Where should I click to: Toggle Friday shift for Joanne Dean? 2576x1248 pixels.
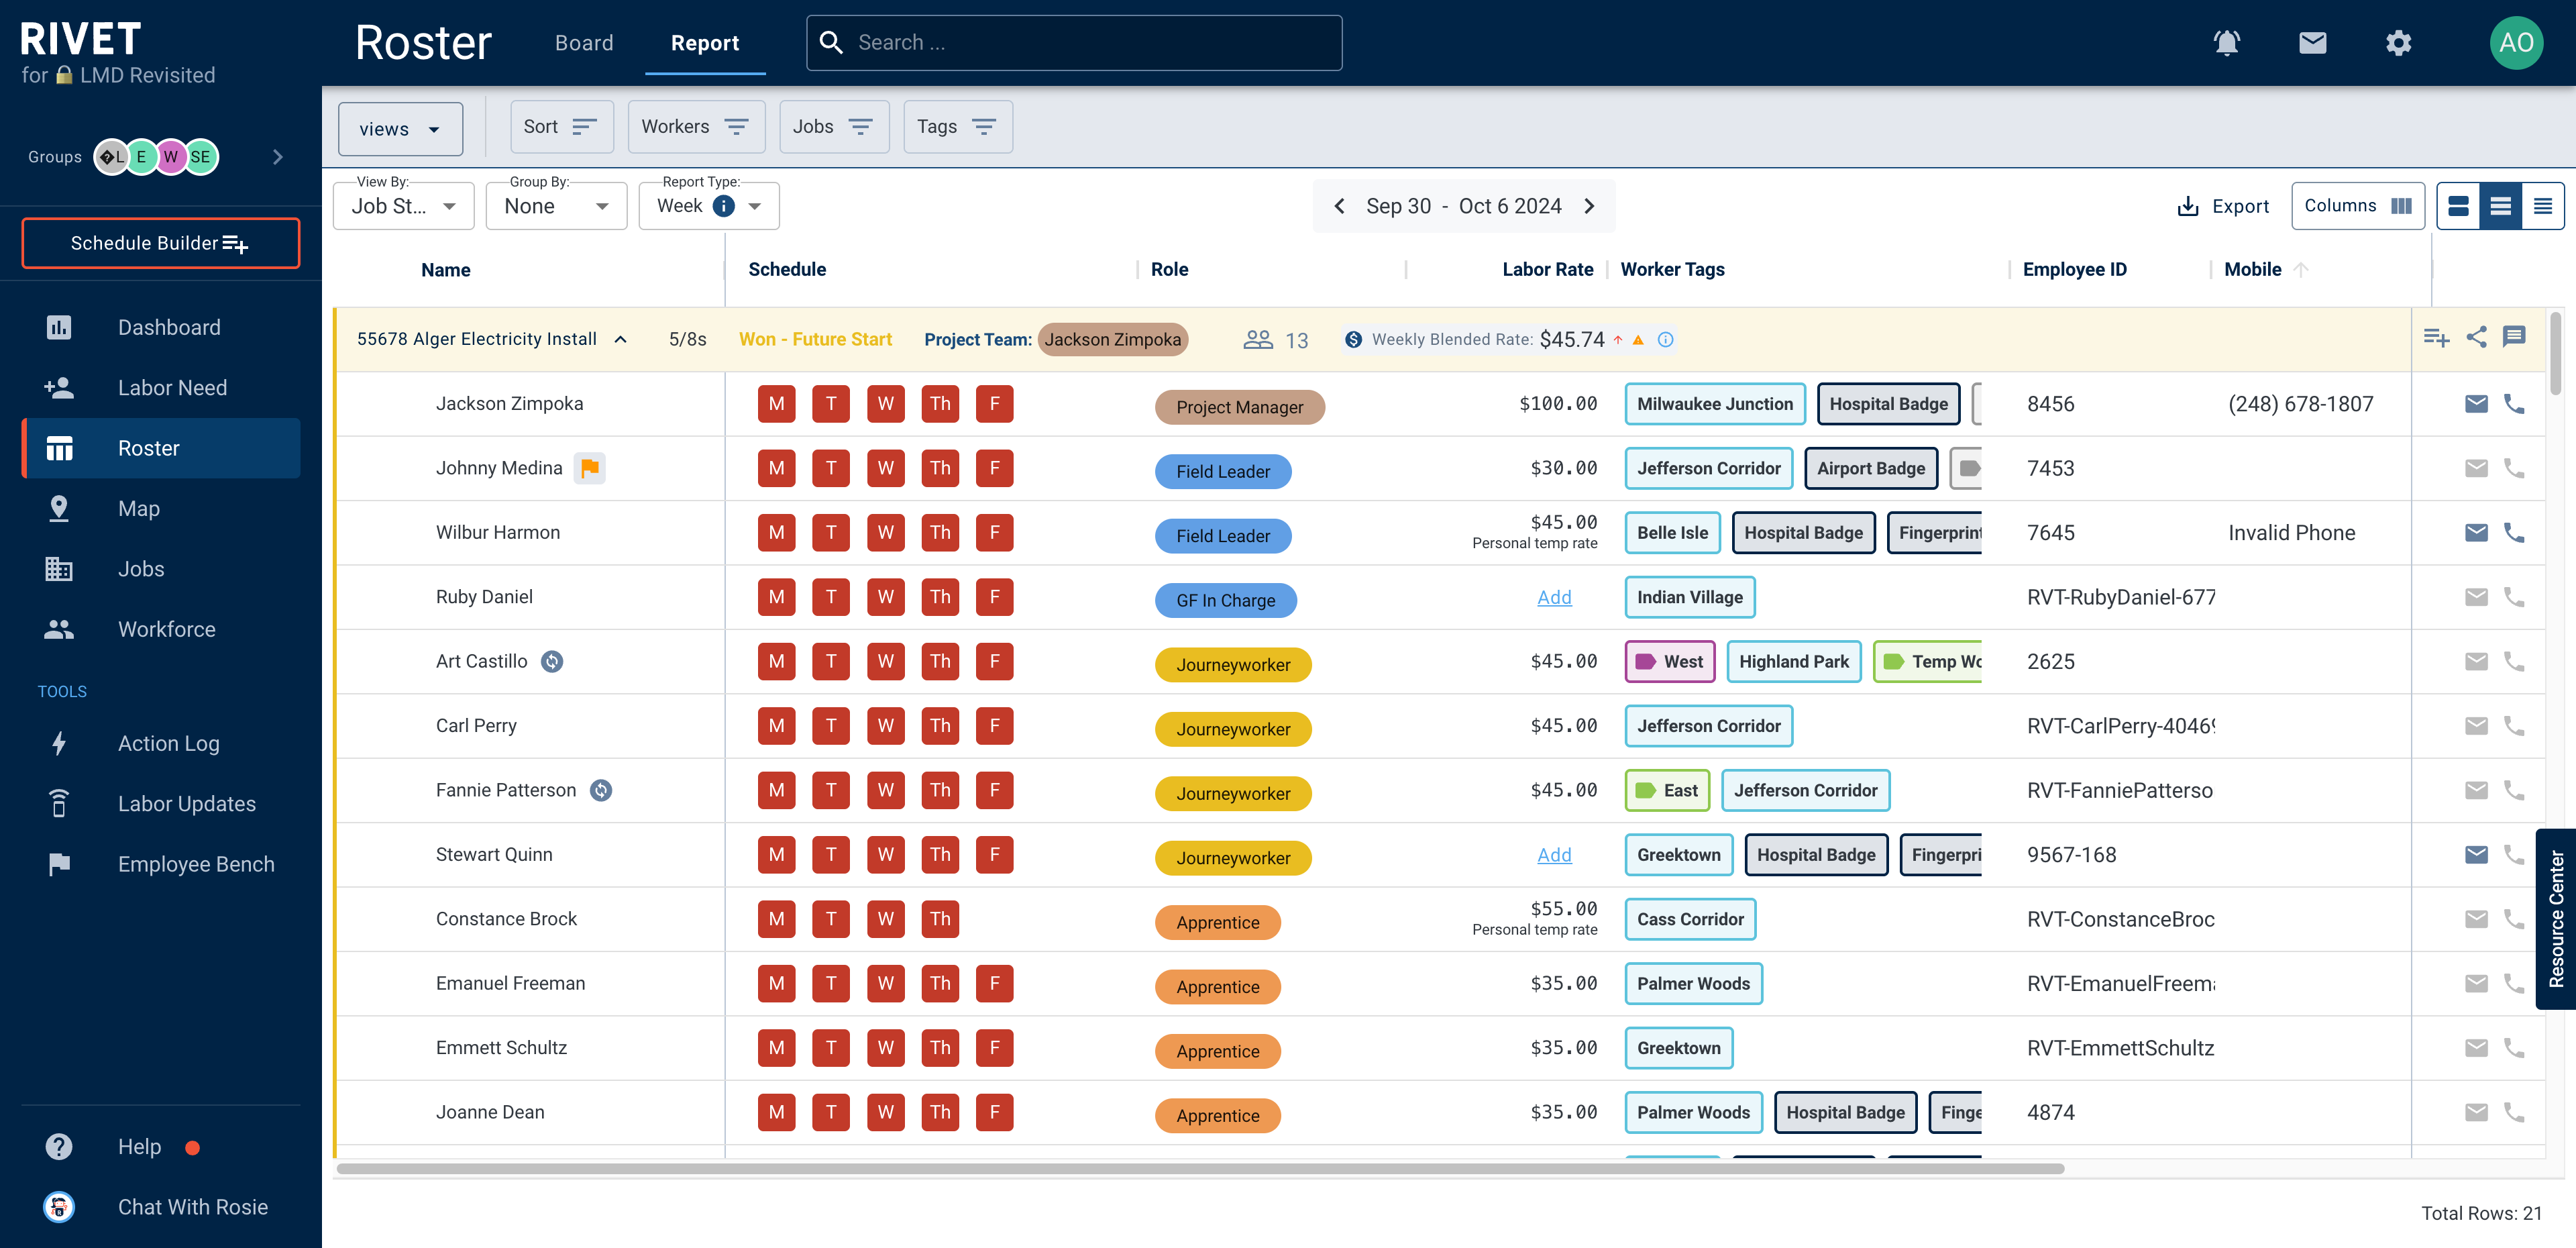click(994, 1112)
